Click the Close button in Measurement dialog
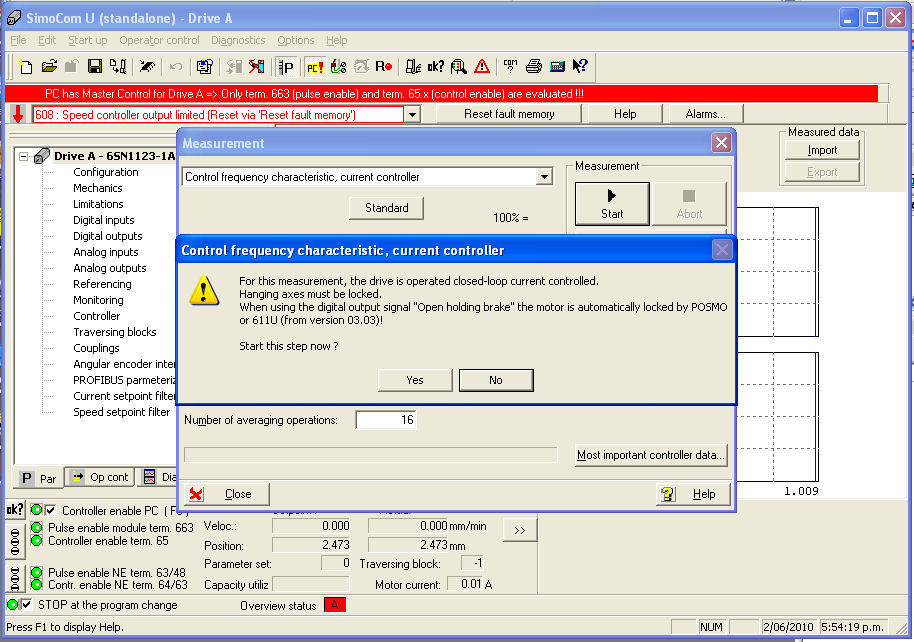The height and width of the screenshot is (642, 914). (x=227, y=494)
